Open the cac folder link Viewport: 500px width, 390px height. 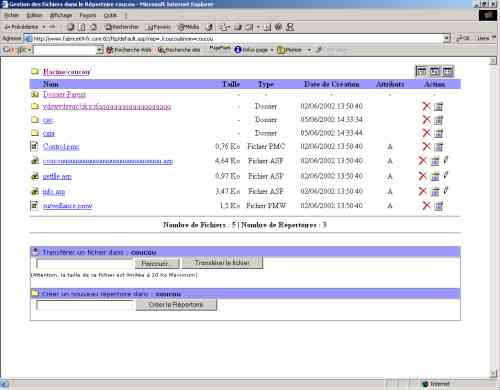(x=48, y=120)
